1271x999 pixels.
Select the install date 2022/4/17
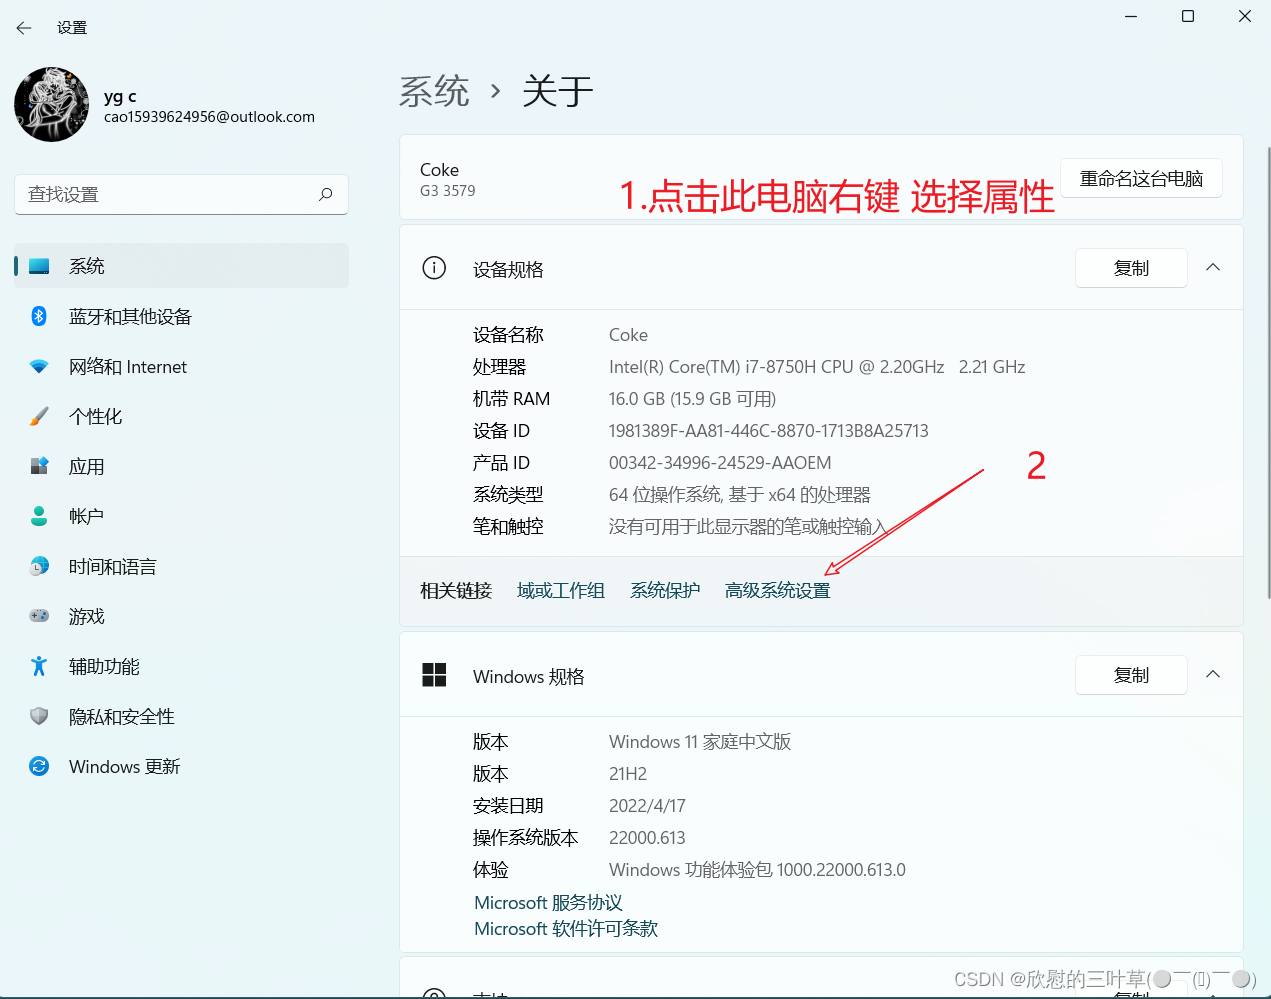647,806
